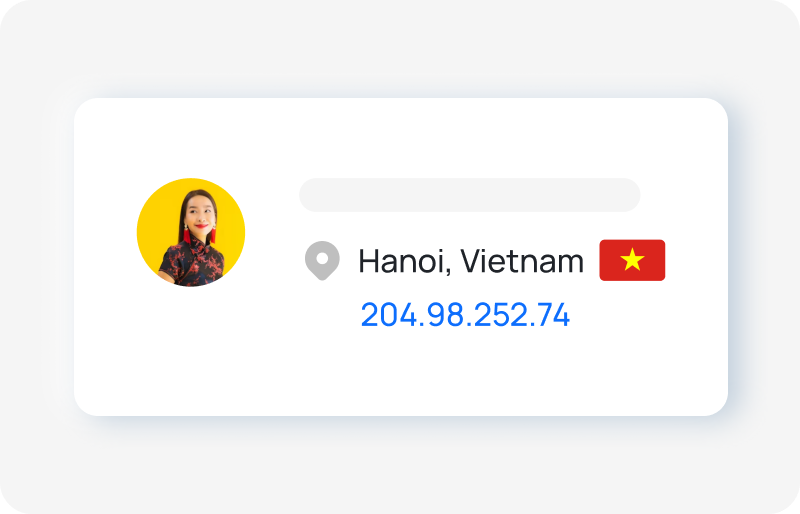Screen dimensions: 800x514
Task: Click the gray placeholder name bar
Action: [x=469, y=195]
